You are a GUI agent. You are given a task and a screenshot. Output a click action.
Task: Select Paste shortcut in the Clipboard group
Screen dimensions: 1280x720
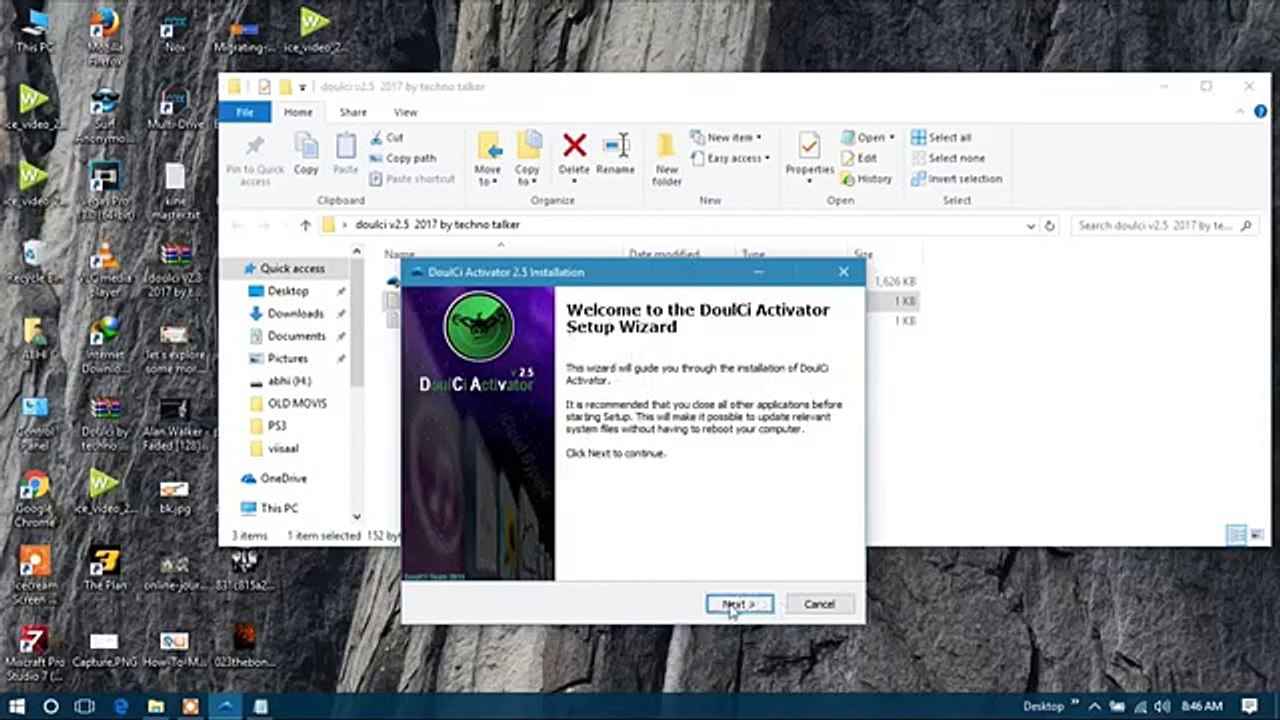(x=412, y=179)
